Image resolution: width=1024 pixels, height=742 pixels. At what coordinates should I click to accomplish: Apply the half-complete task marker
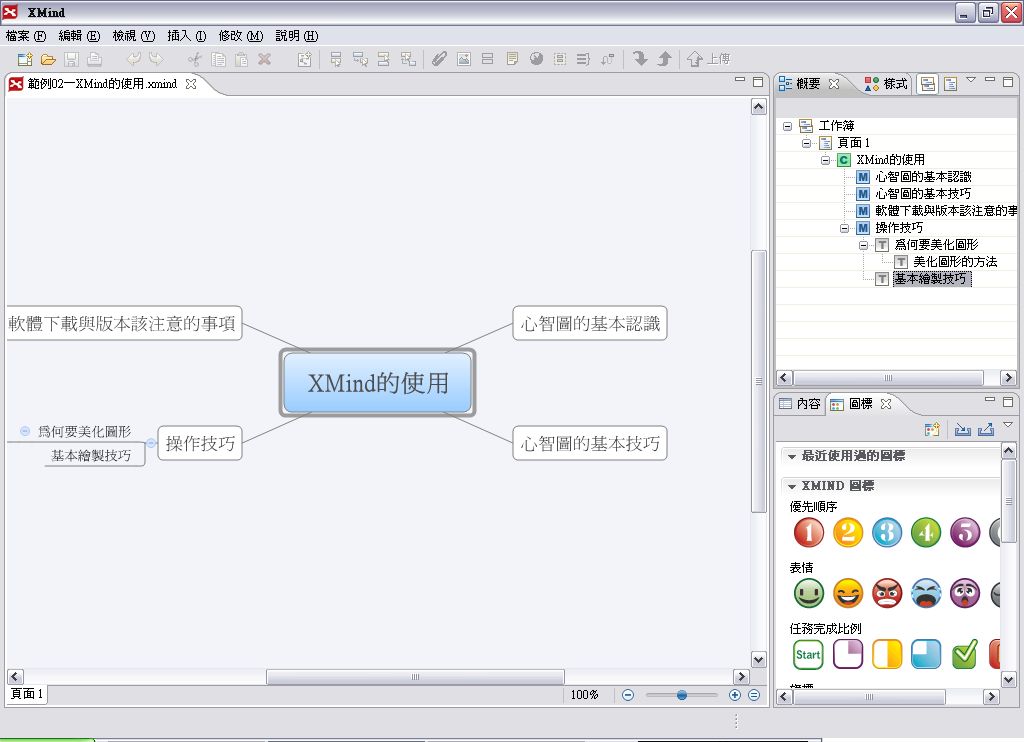[887, 654]
